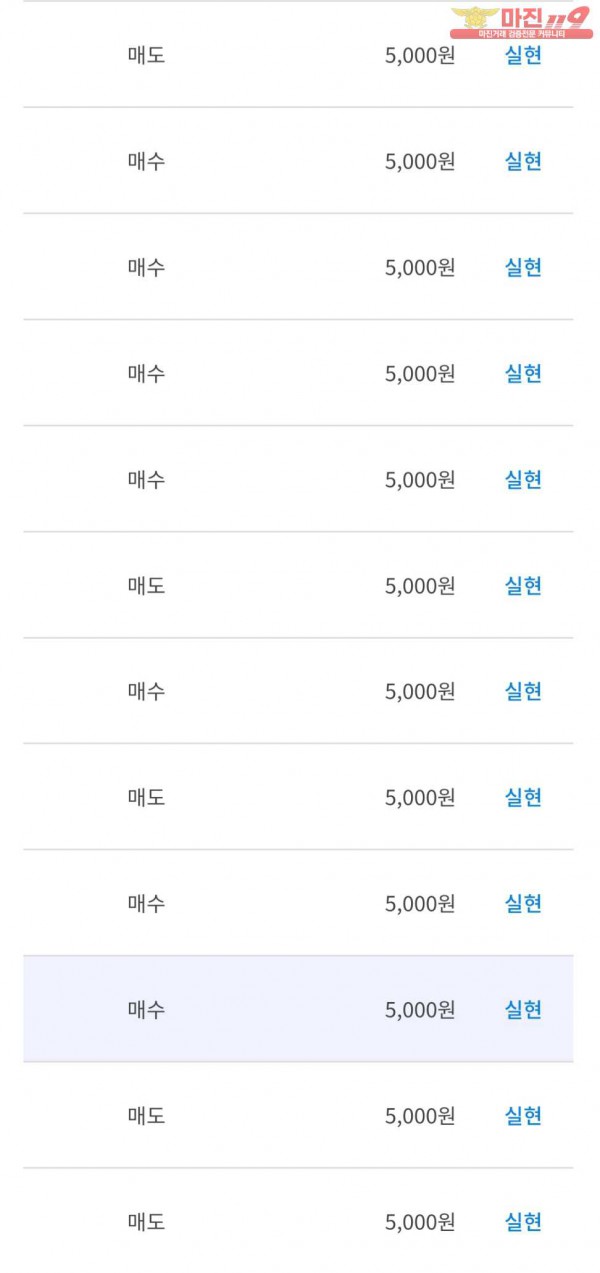Click 실현 in the 매수 row just above the highlighted one

[x=523, y=904]
